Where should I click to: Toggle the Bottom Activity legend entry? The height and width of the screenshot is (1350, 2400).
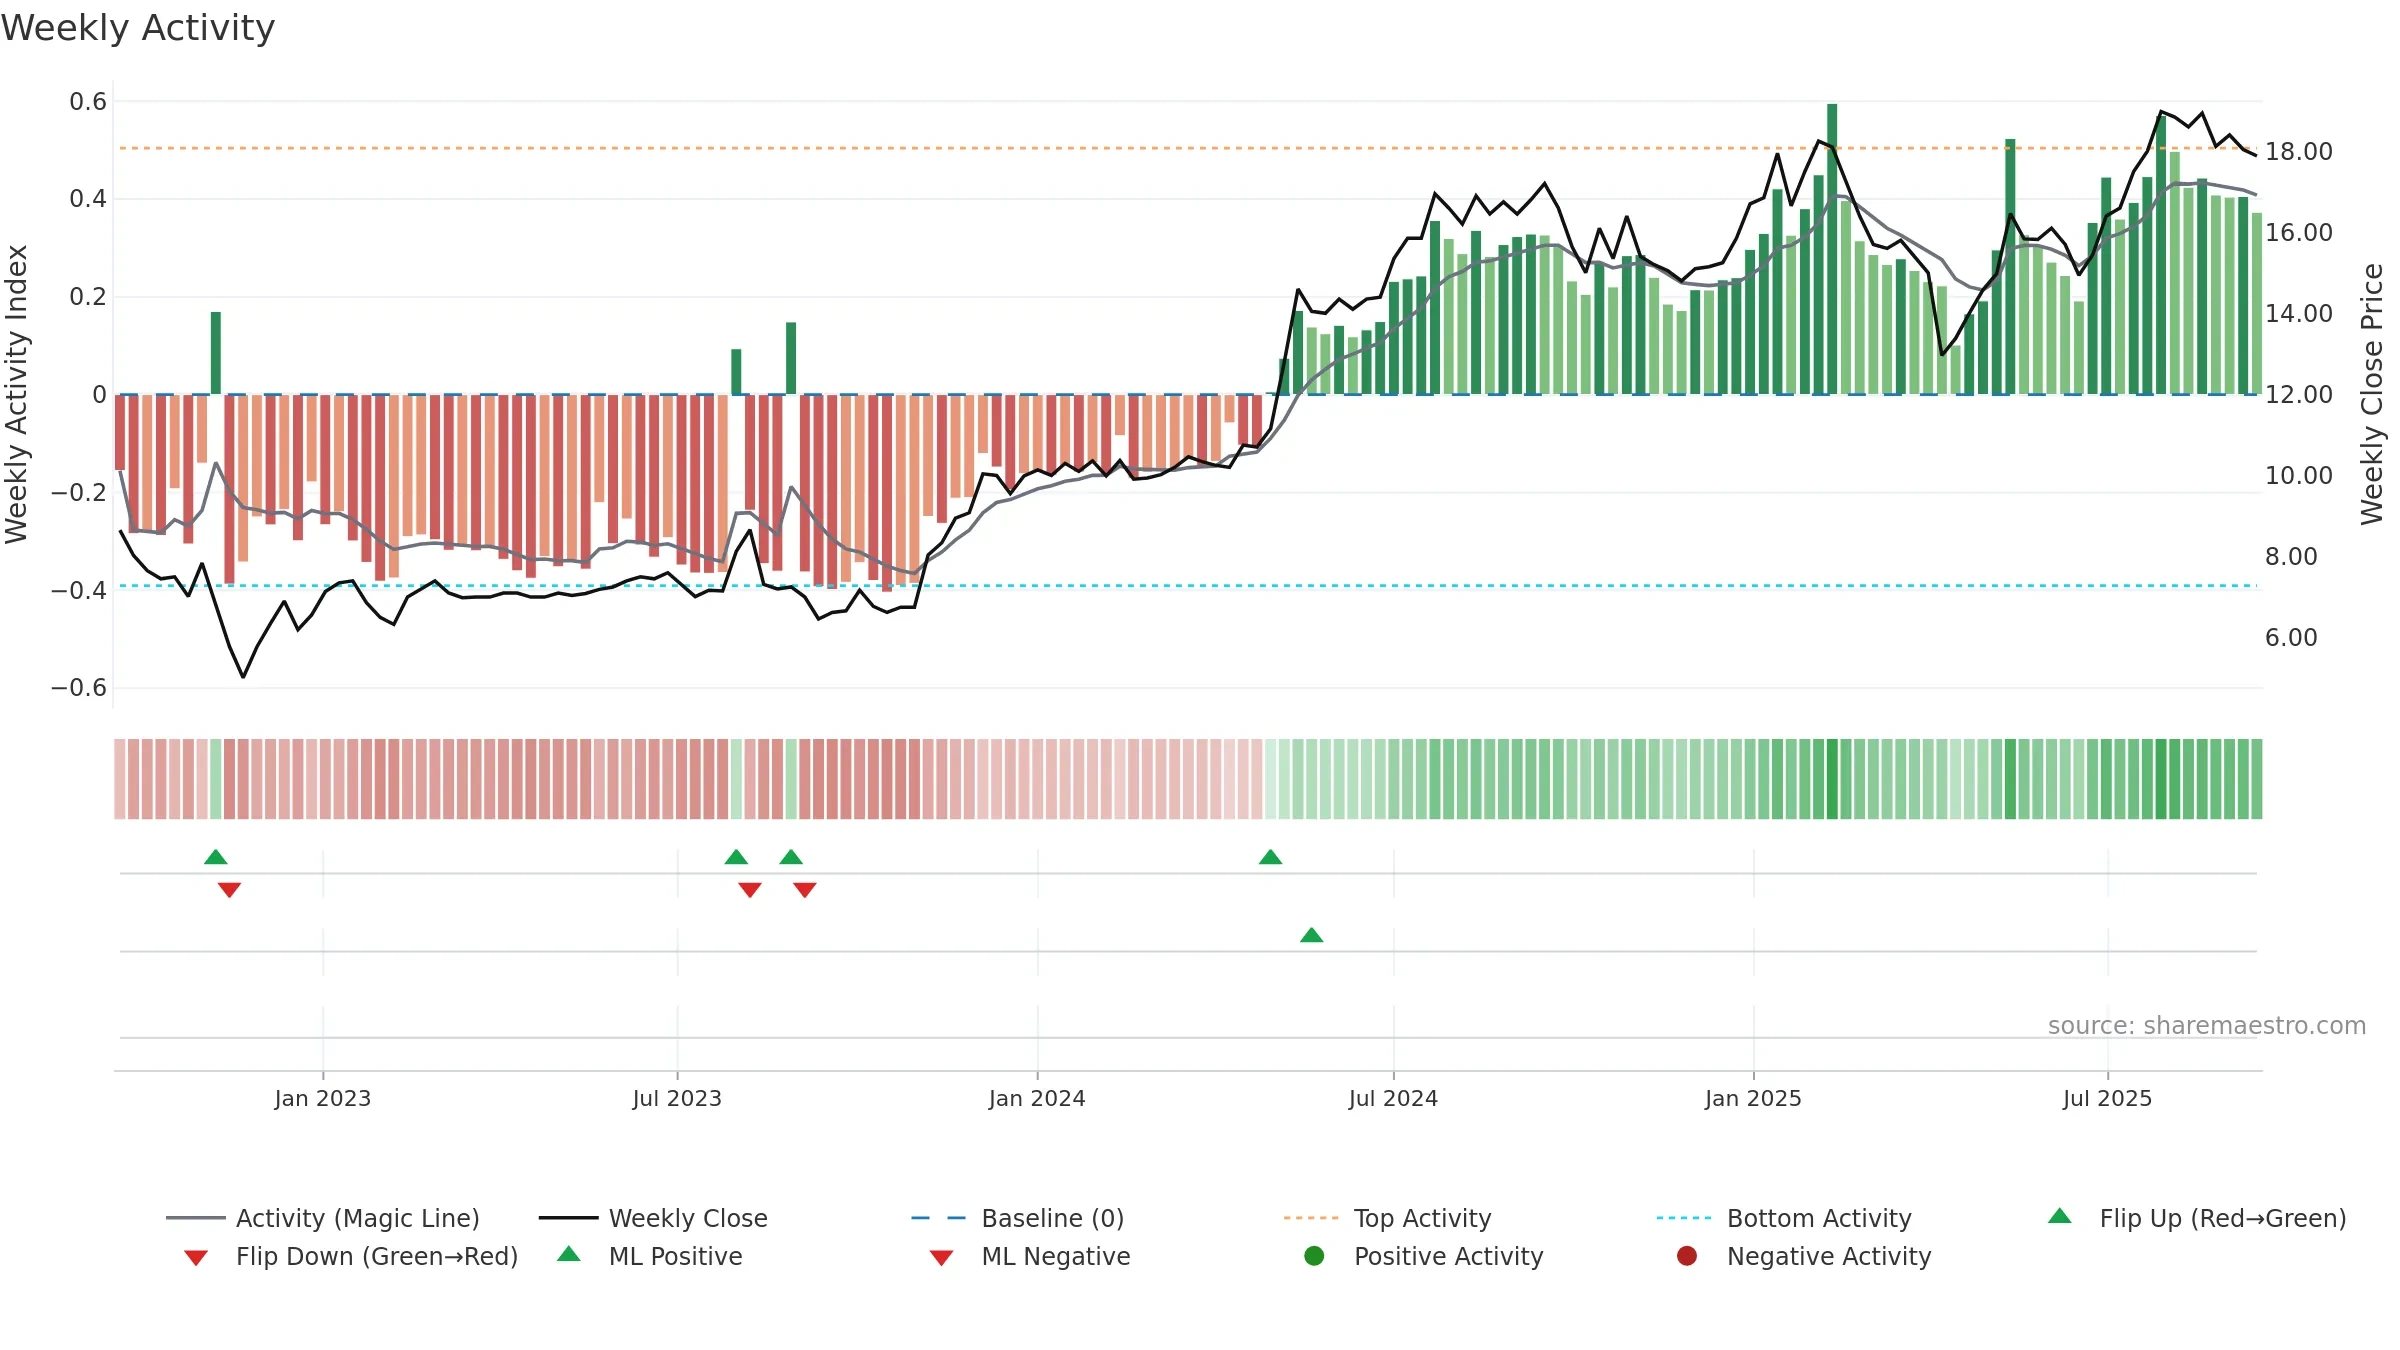[1784, 1218]
